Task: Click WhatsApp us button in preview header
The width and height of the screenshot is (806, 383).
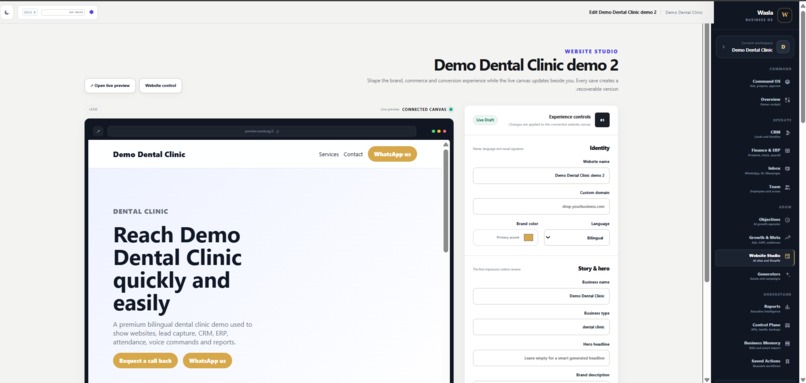Action: point(392,154)
